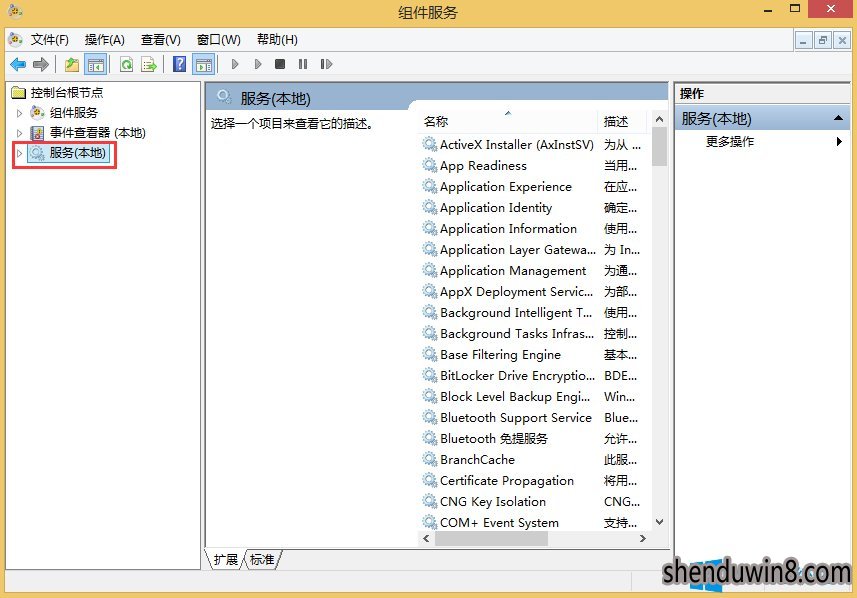Image resolution: width=857 pixels, height=598 pixels.
Task: Click the Start service play icon
Action: [x=235, y=64]
